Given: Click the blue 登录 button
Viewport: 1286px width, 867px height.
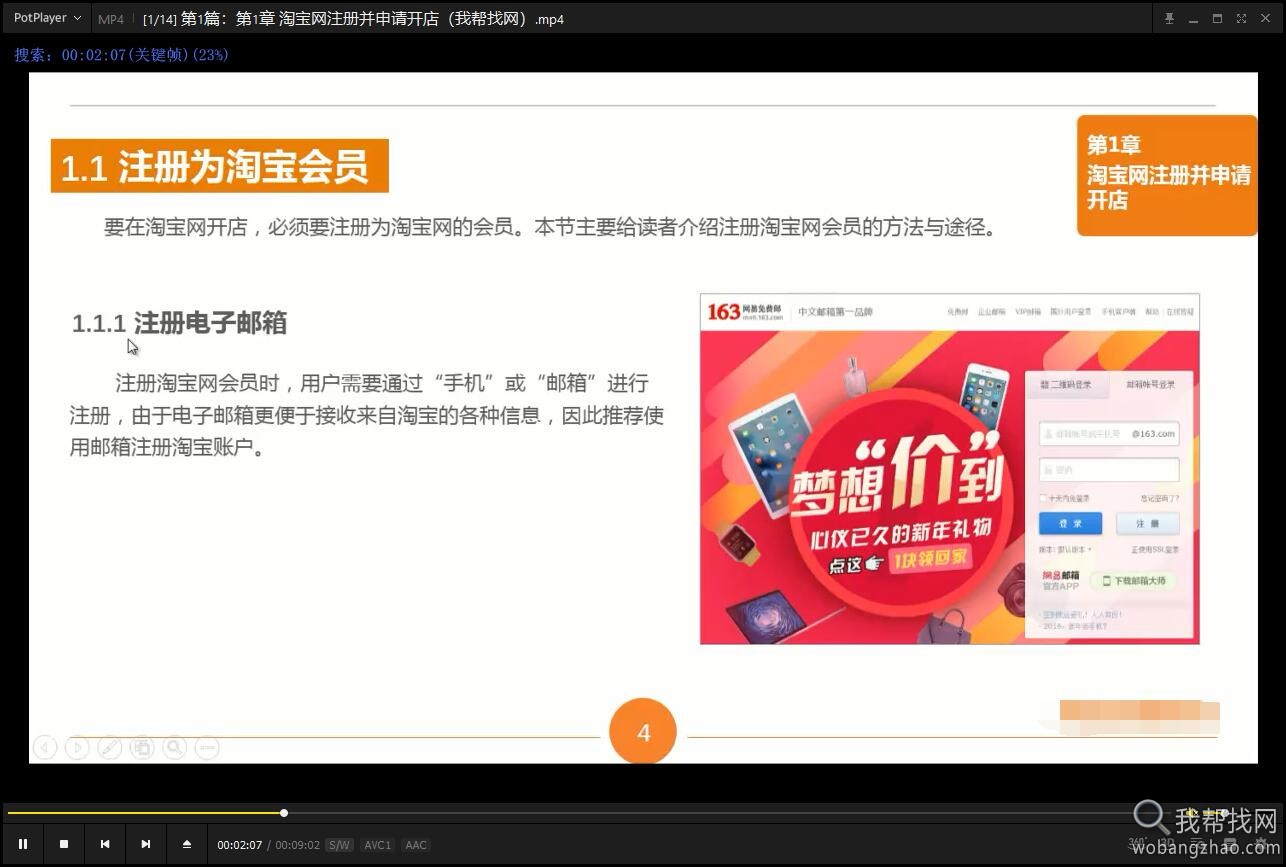Looking at the screenshot, I should (1070, 524).
